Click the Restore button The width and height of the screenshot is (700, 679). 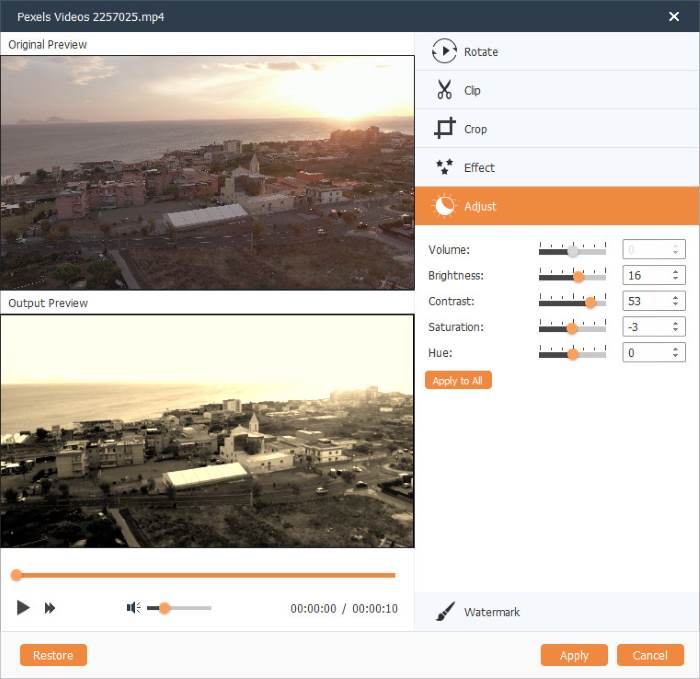coord(53,655)
